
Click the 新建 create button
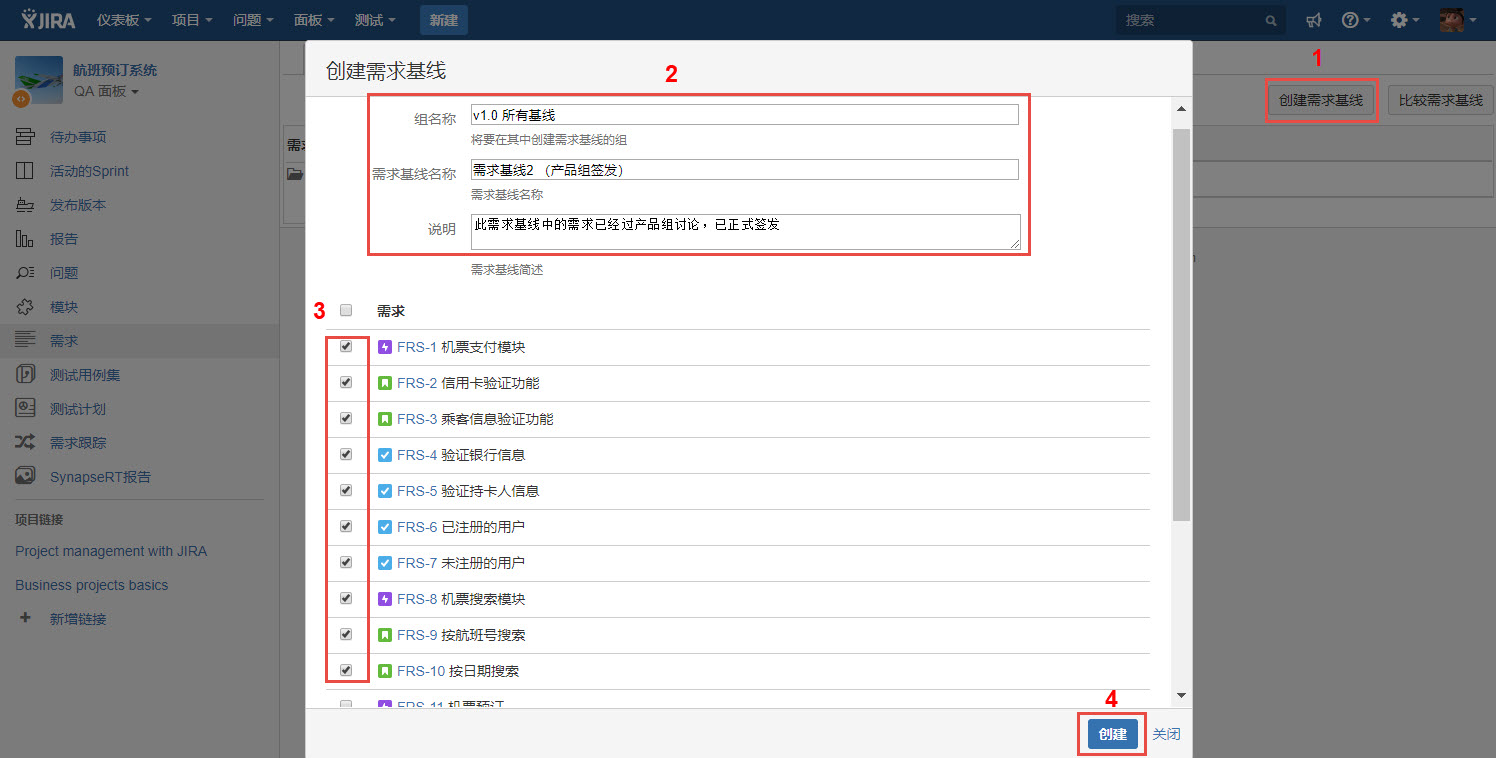tap(443, 20)
